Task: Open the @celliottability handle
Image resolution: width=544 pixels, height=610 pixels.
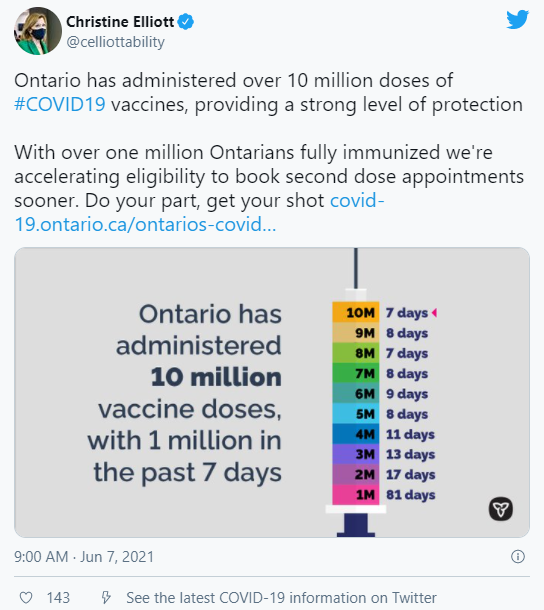Action: click(x=116, y=42)
